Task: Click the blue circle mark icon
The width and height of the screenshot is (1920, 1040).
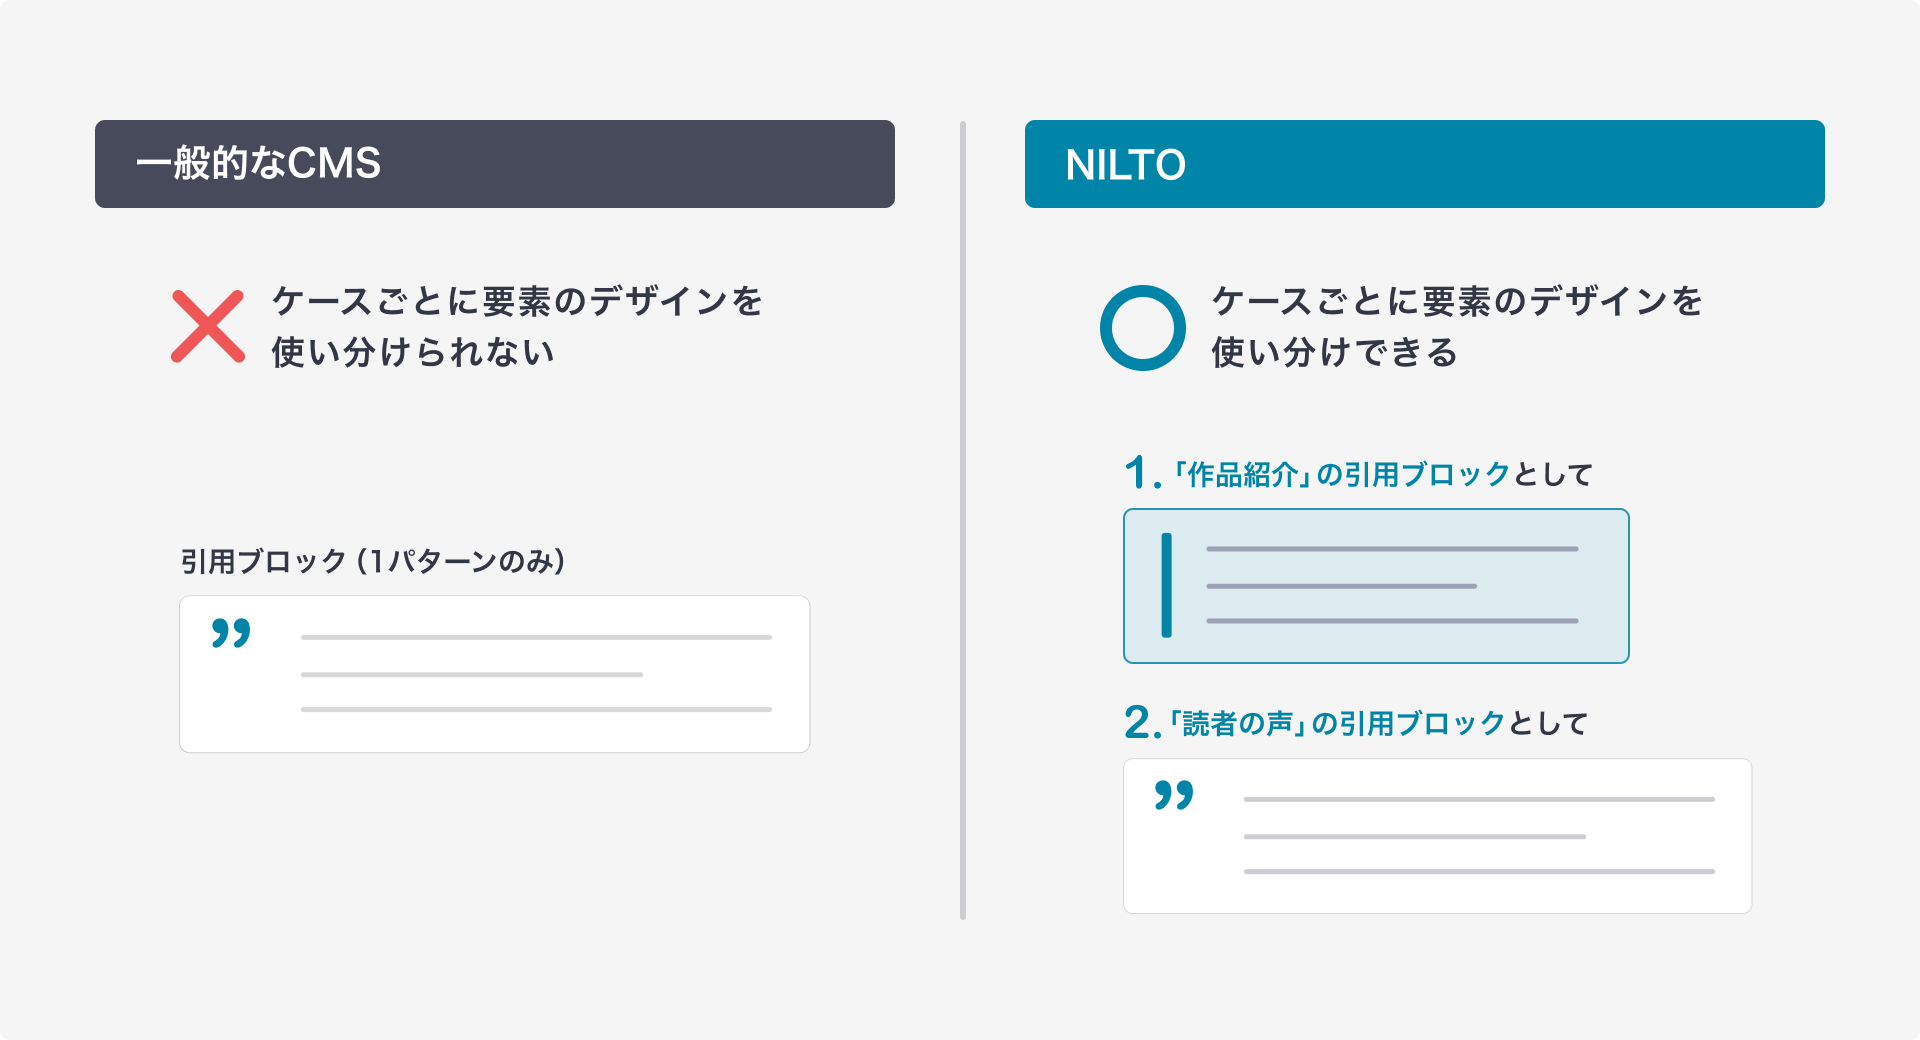Action: (1142, 328)
